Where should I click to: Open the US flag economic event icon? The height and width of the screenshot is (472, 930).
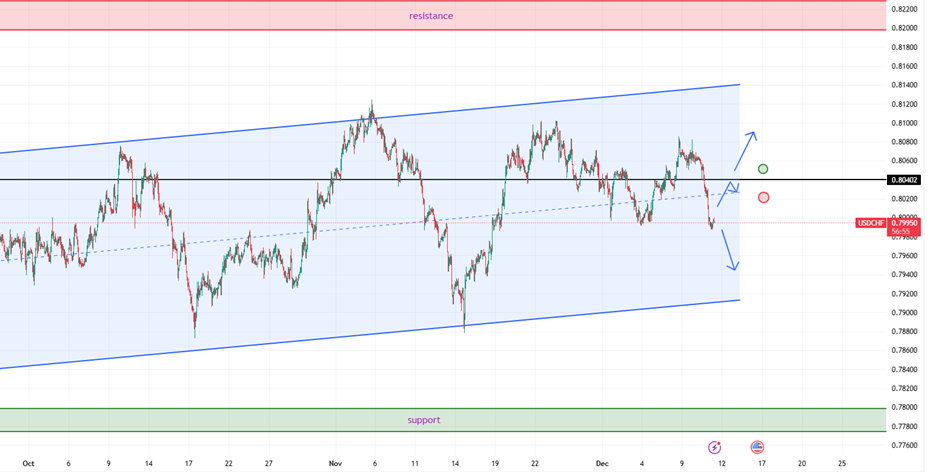coord(757,447)
